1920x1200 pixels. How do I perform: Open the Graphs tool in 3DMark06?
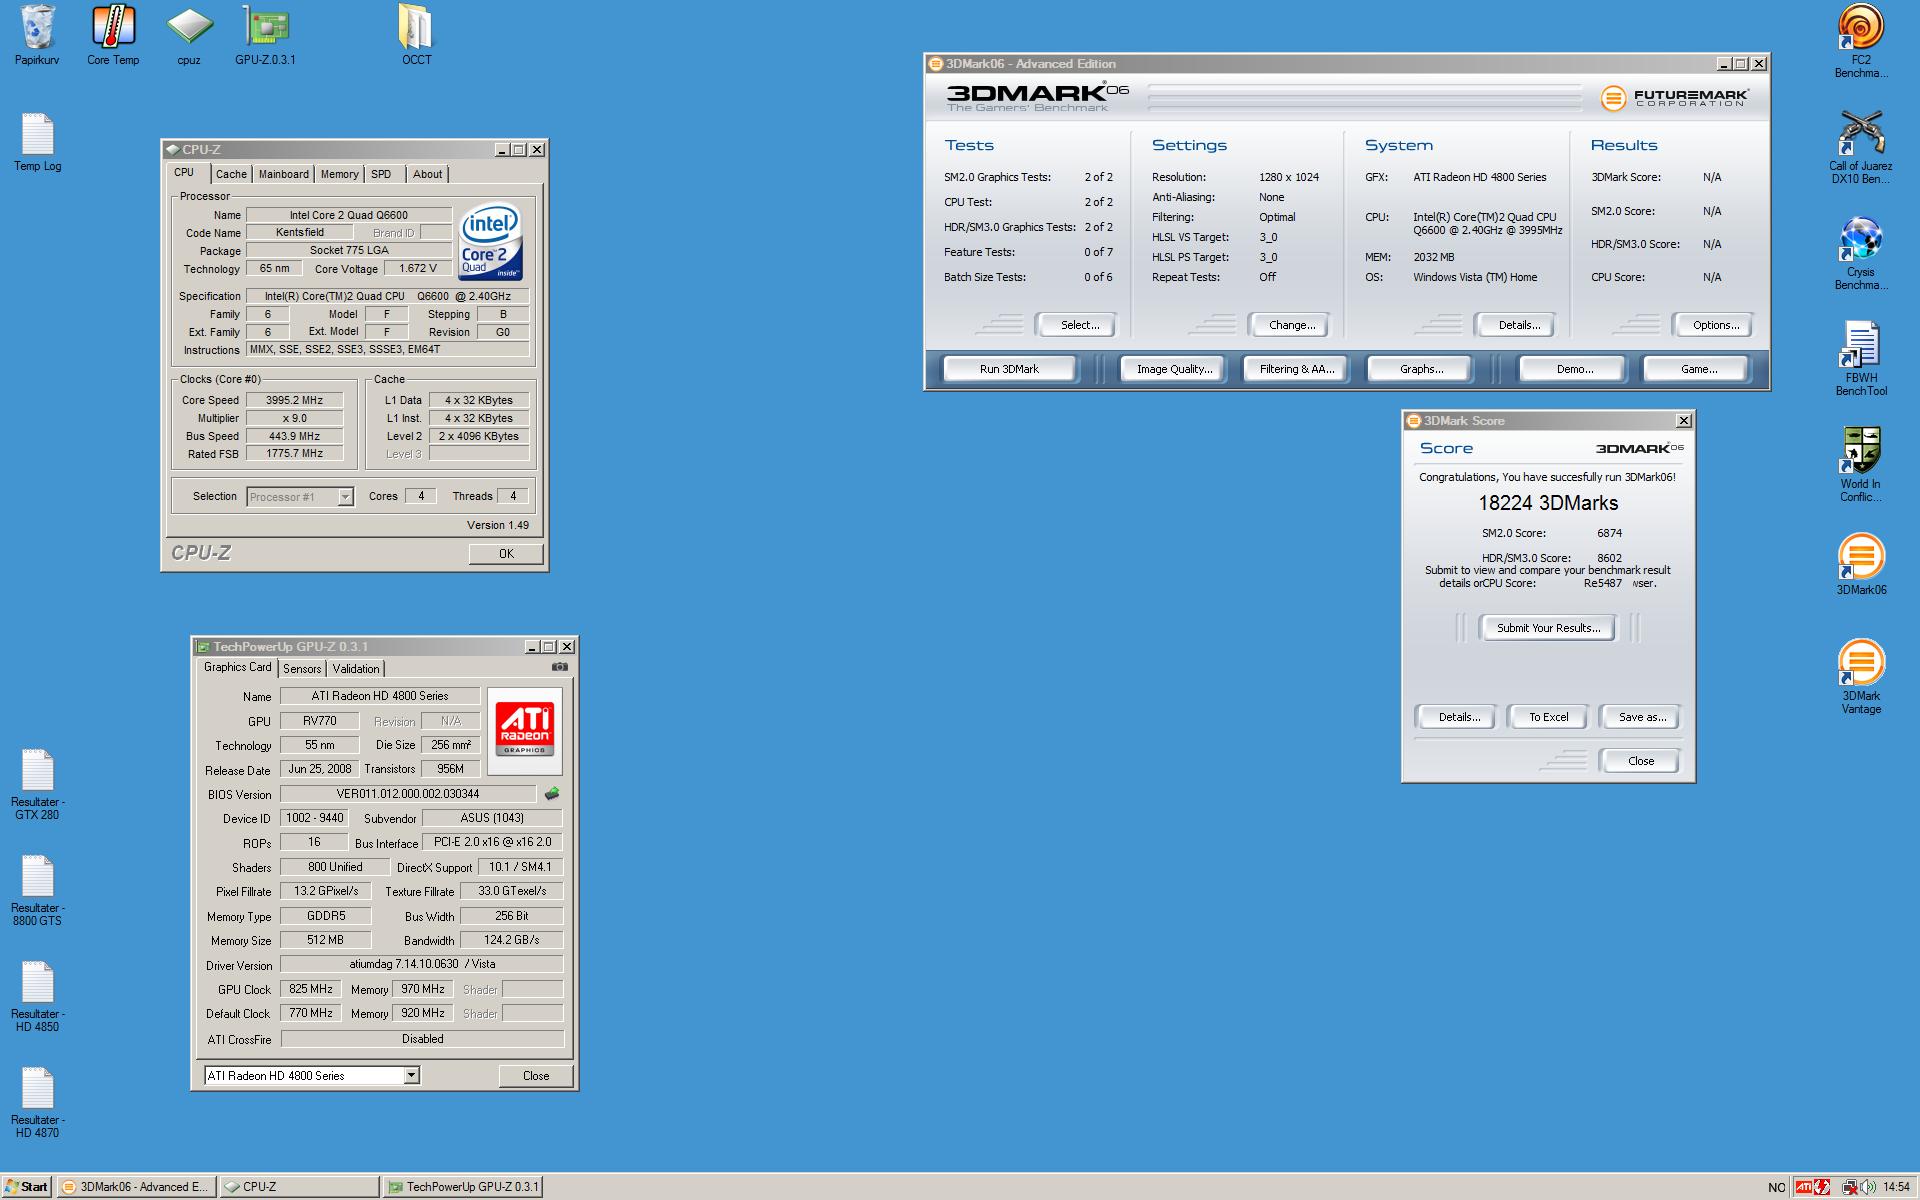(1421, 369)
